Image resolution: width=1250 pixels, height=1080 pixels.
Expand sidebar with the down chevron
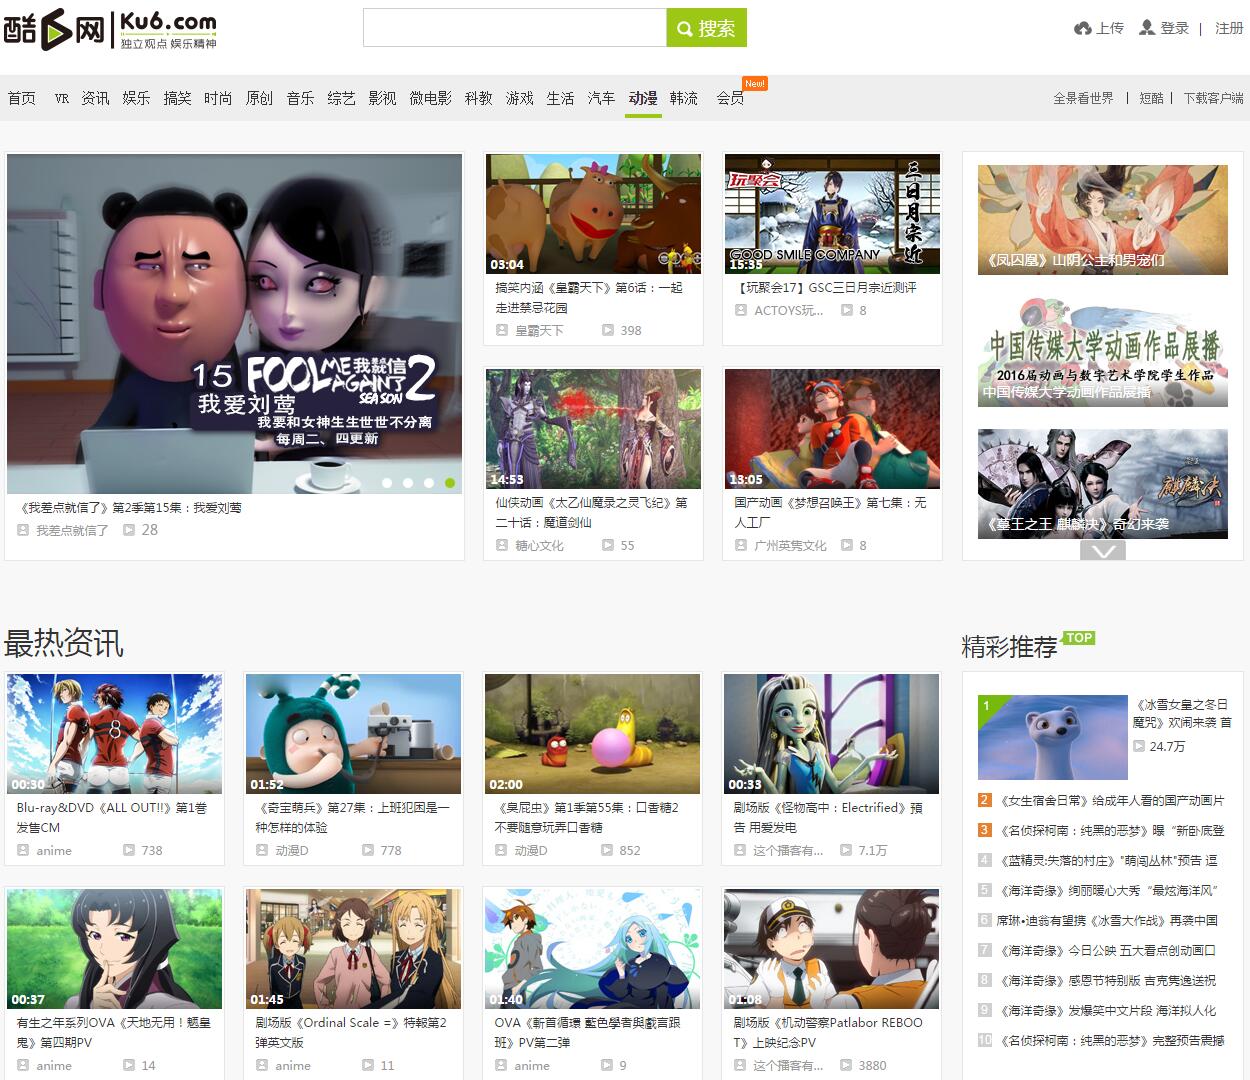point(1103,550)
